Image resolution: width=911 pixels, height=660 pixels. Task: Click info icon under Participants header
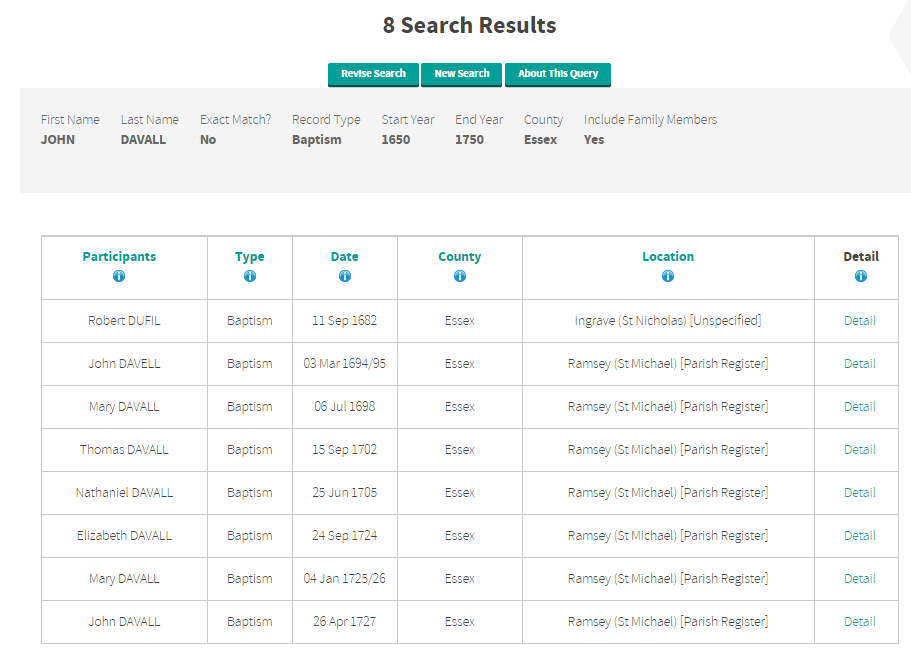[119, 276]
